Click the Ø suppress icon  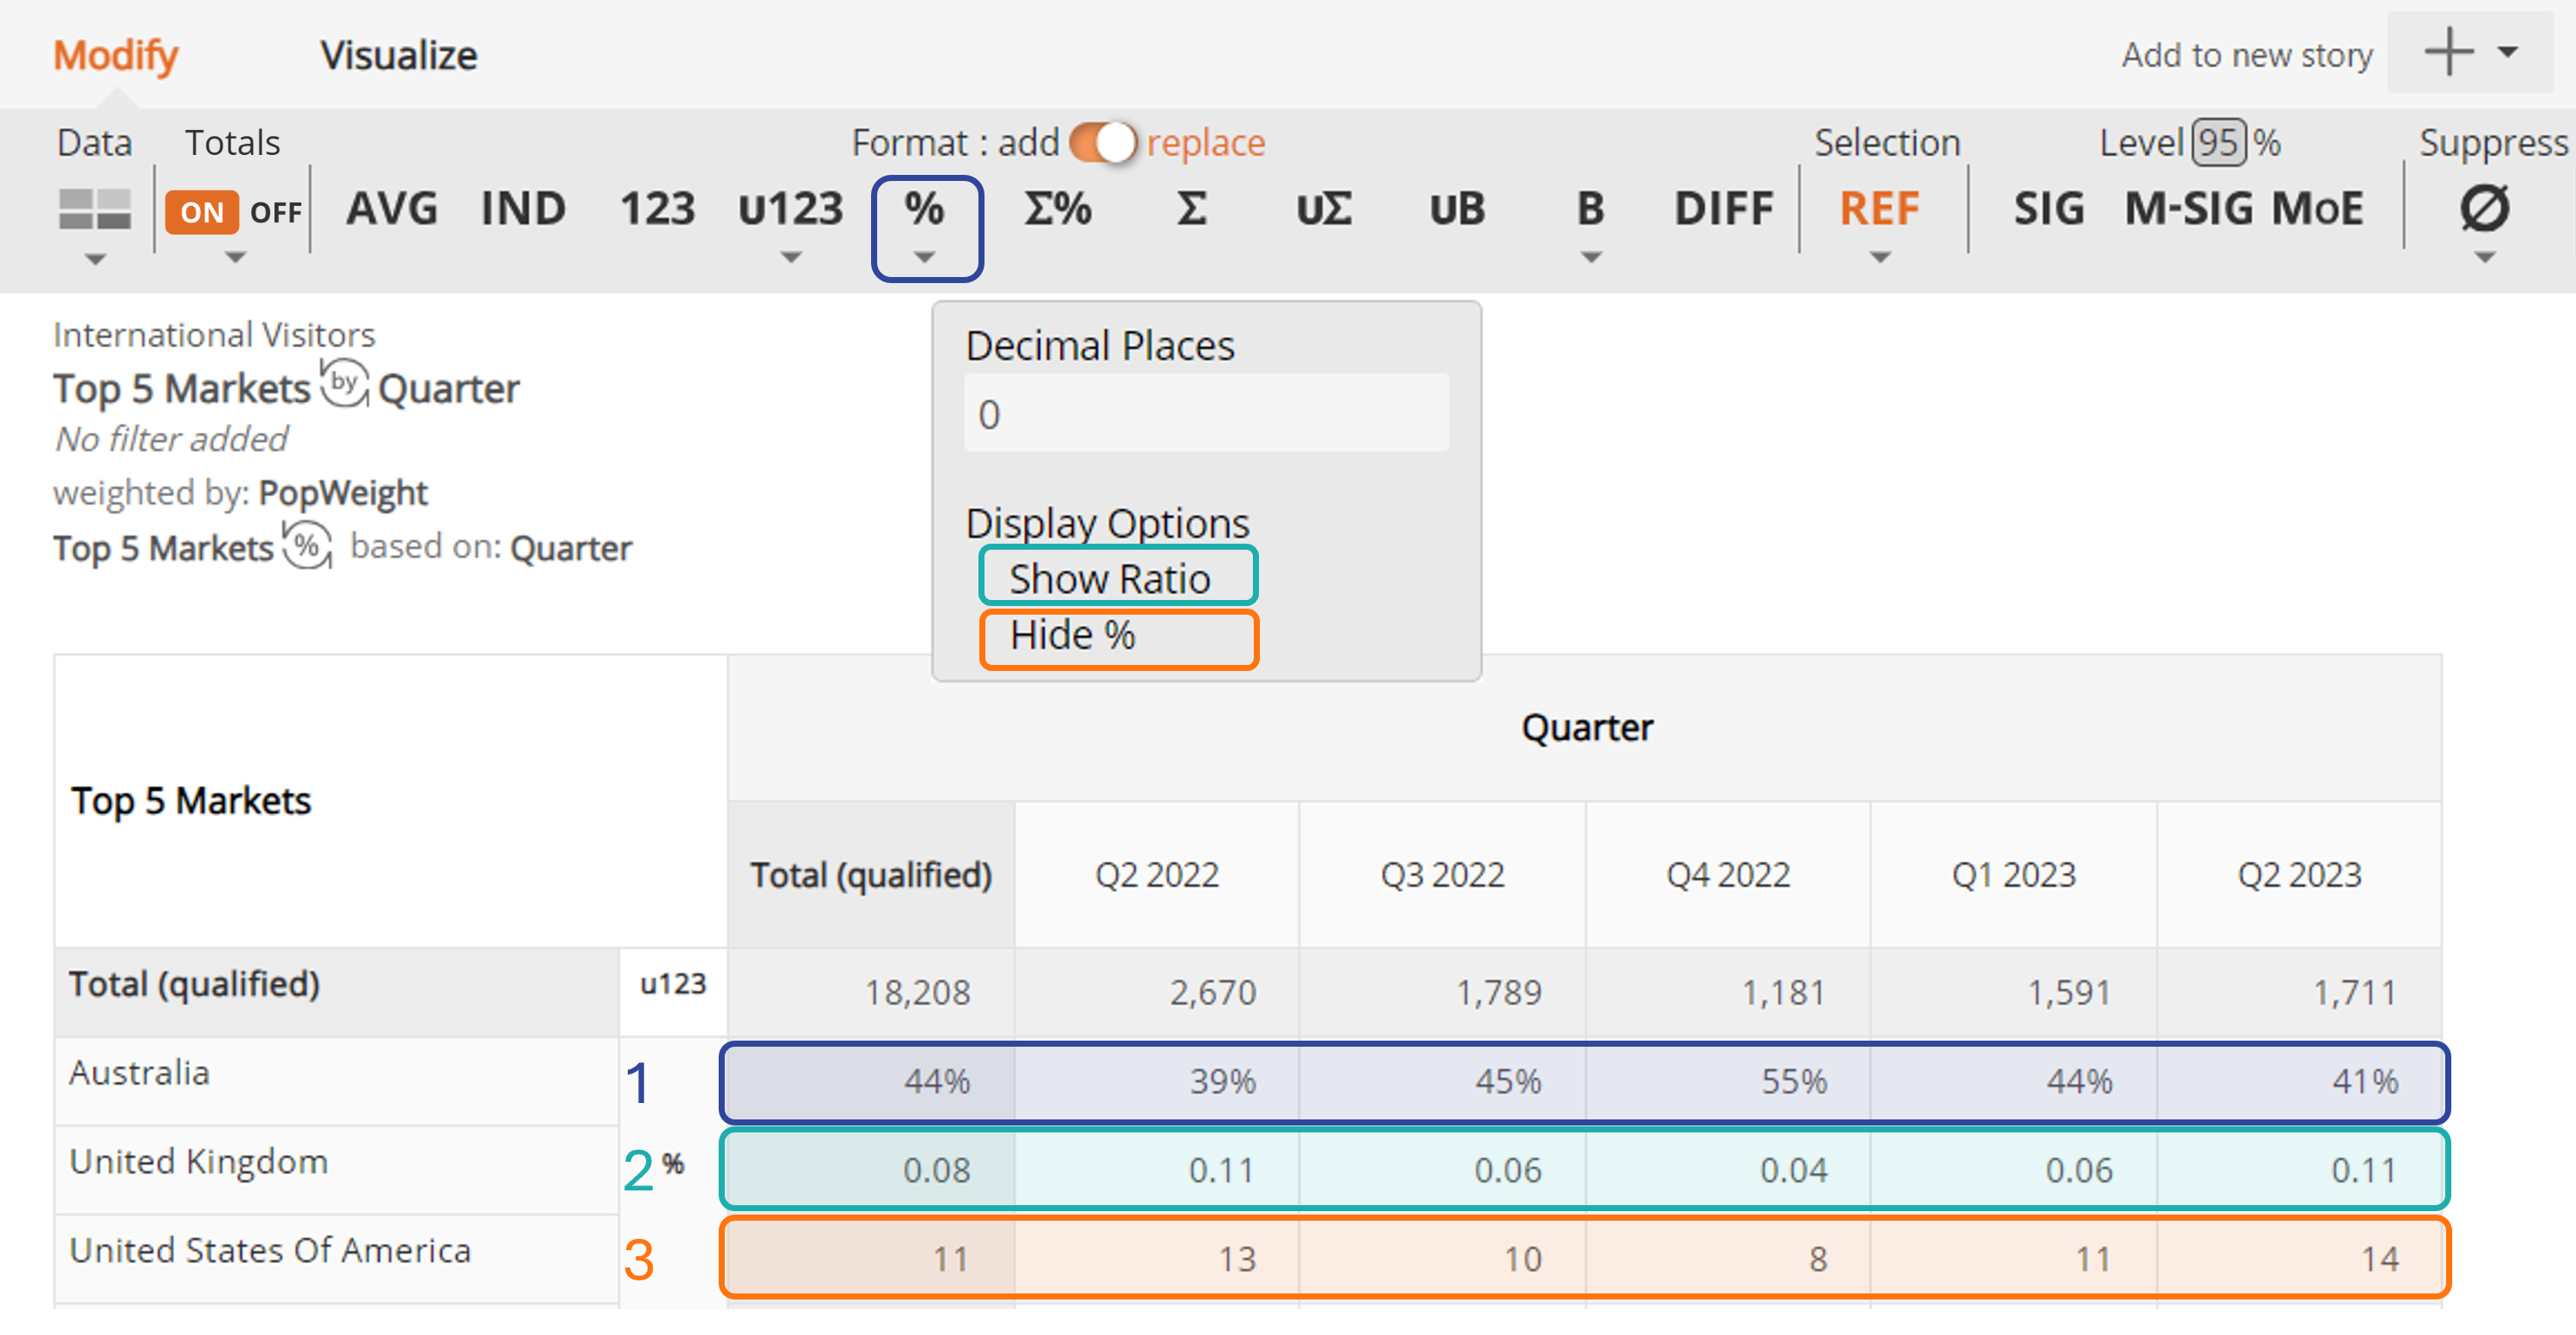click(x=2487, y=209)
